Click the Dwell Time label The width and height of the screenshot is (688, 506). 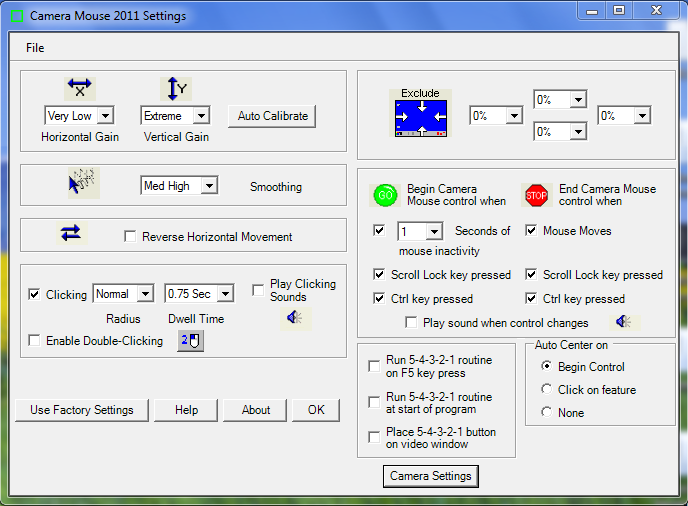[196, 319]
